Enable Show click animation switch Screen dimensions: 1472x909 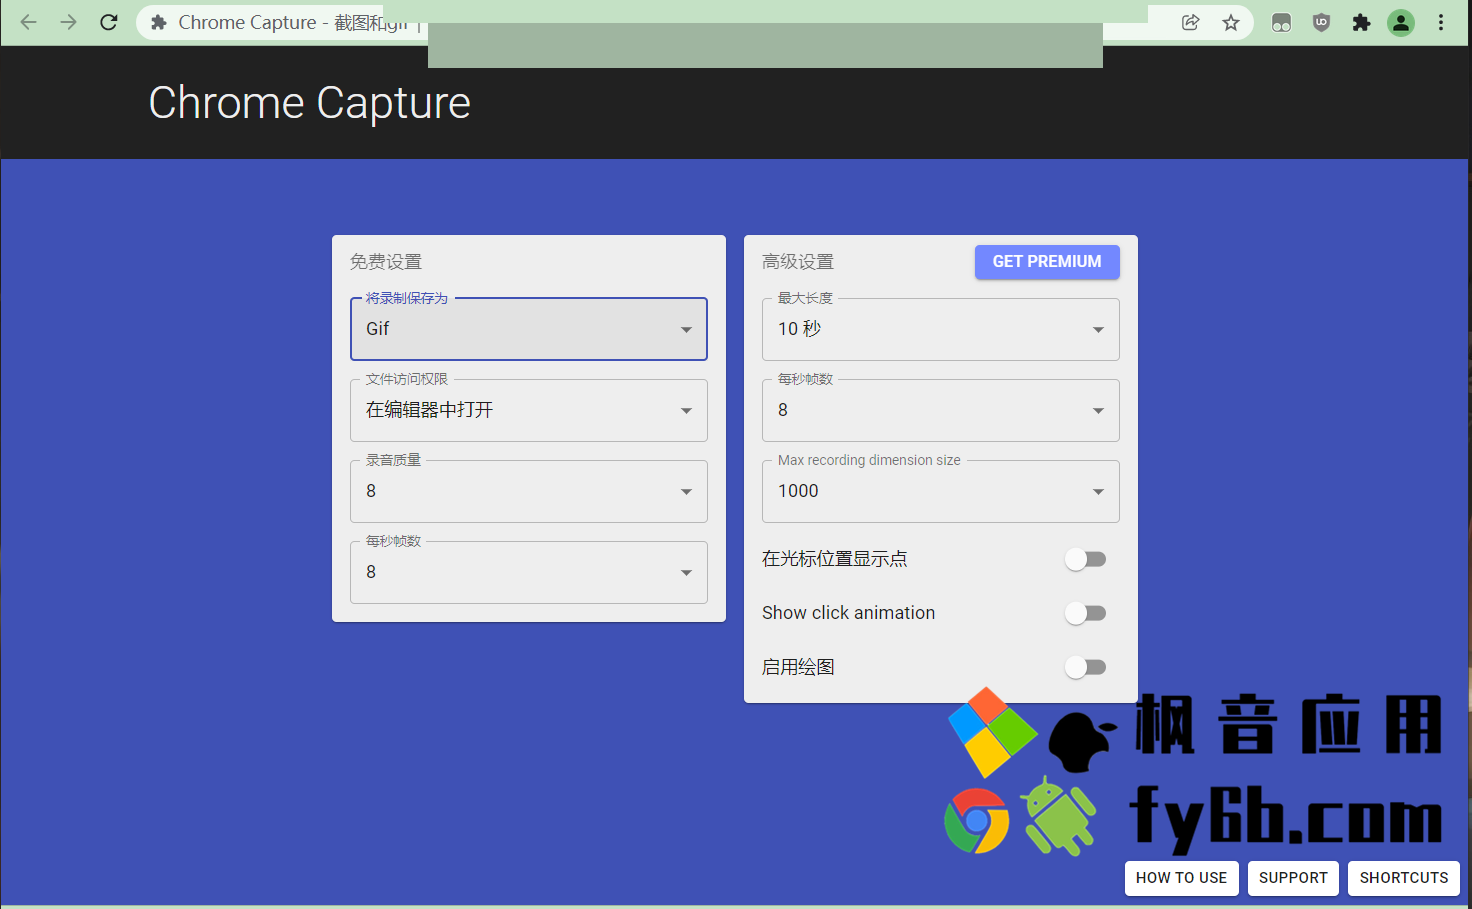coord(1085,613)
